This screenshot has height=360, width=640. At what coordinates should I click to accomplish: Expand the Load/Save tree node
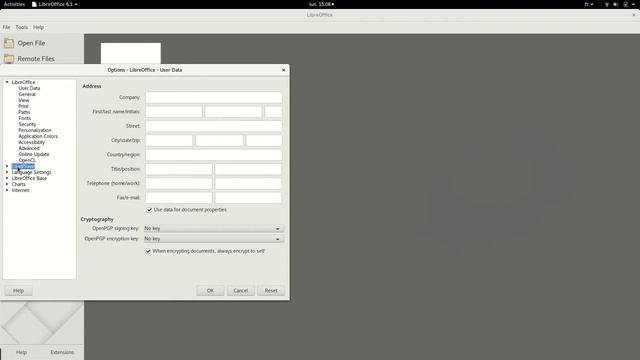[x=7, y=166]
